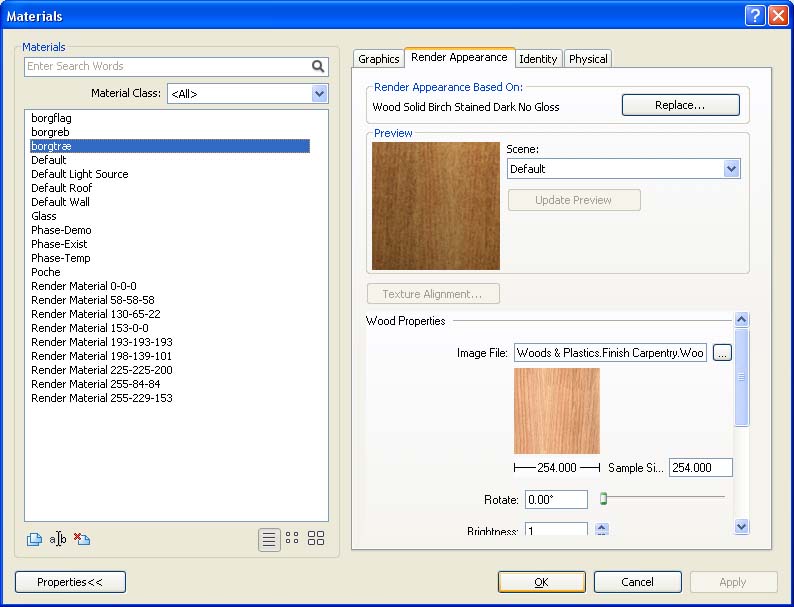The width and height of the screenshot is (794, 607).
Task: Click the Sample Size input field
Action: 700,468
